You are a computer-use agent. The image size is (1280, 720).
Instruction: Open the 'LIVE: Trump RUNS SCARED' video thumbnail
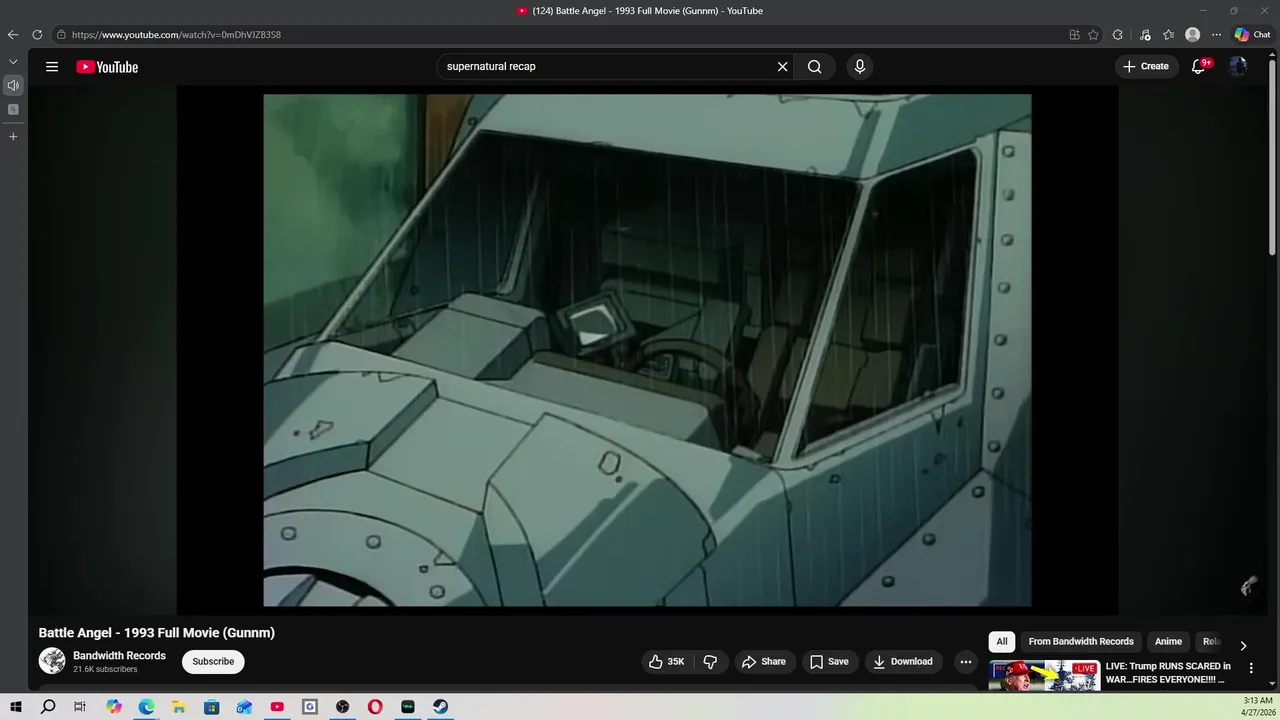click(x=1044, y=675)
